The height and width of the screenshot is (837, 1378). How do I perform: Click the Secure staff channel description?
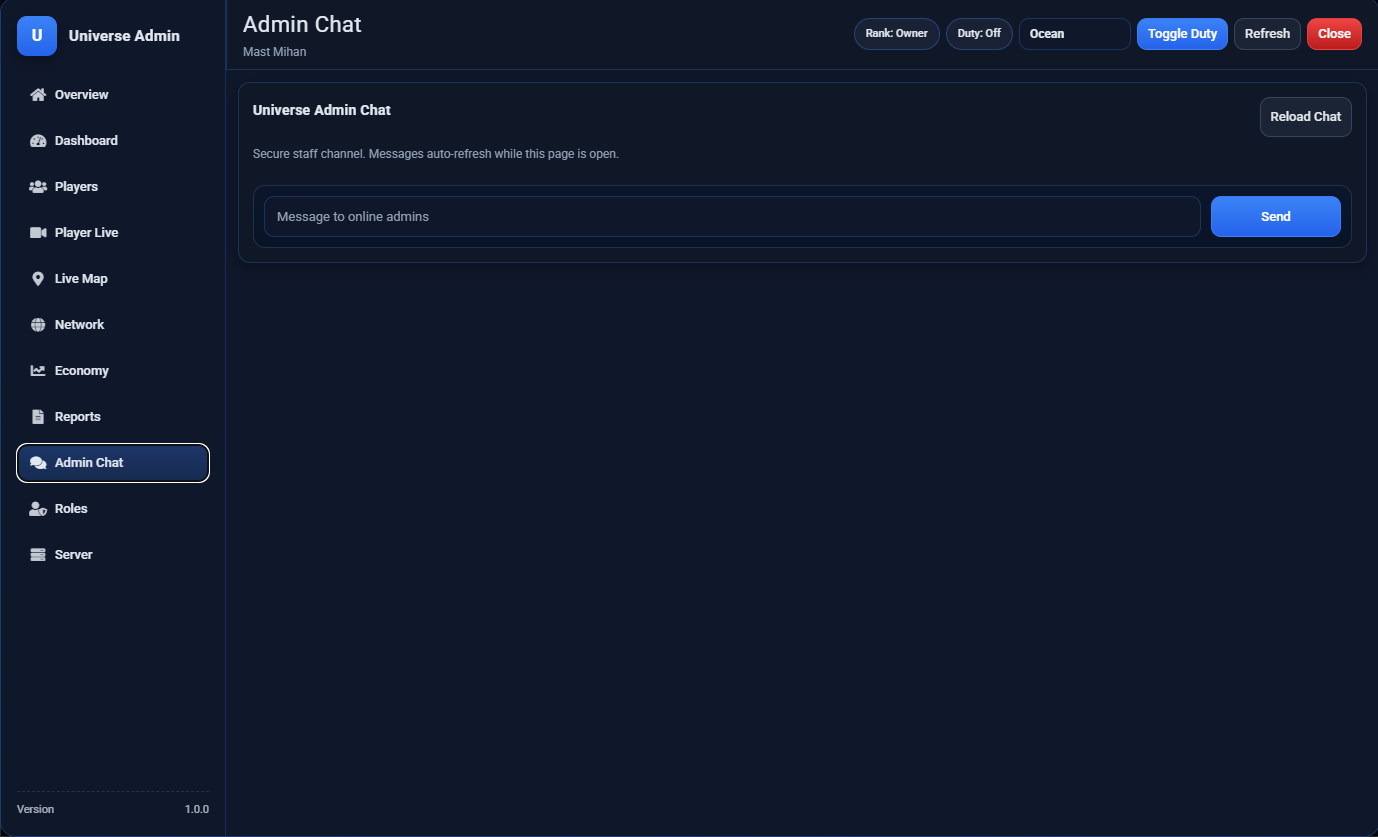436,154
